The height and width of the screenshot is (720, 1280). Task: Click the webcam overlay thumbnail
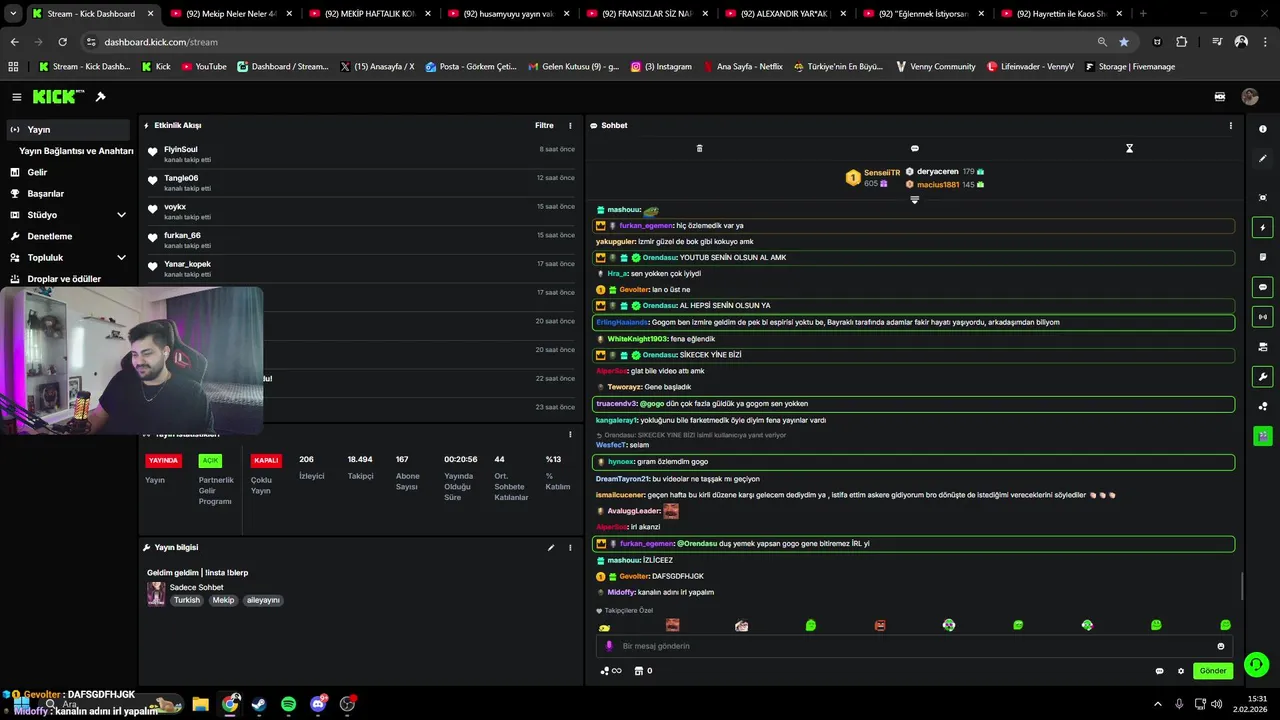pyautogui.click(x=131, y=361)
